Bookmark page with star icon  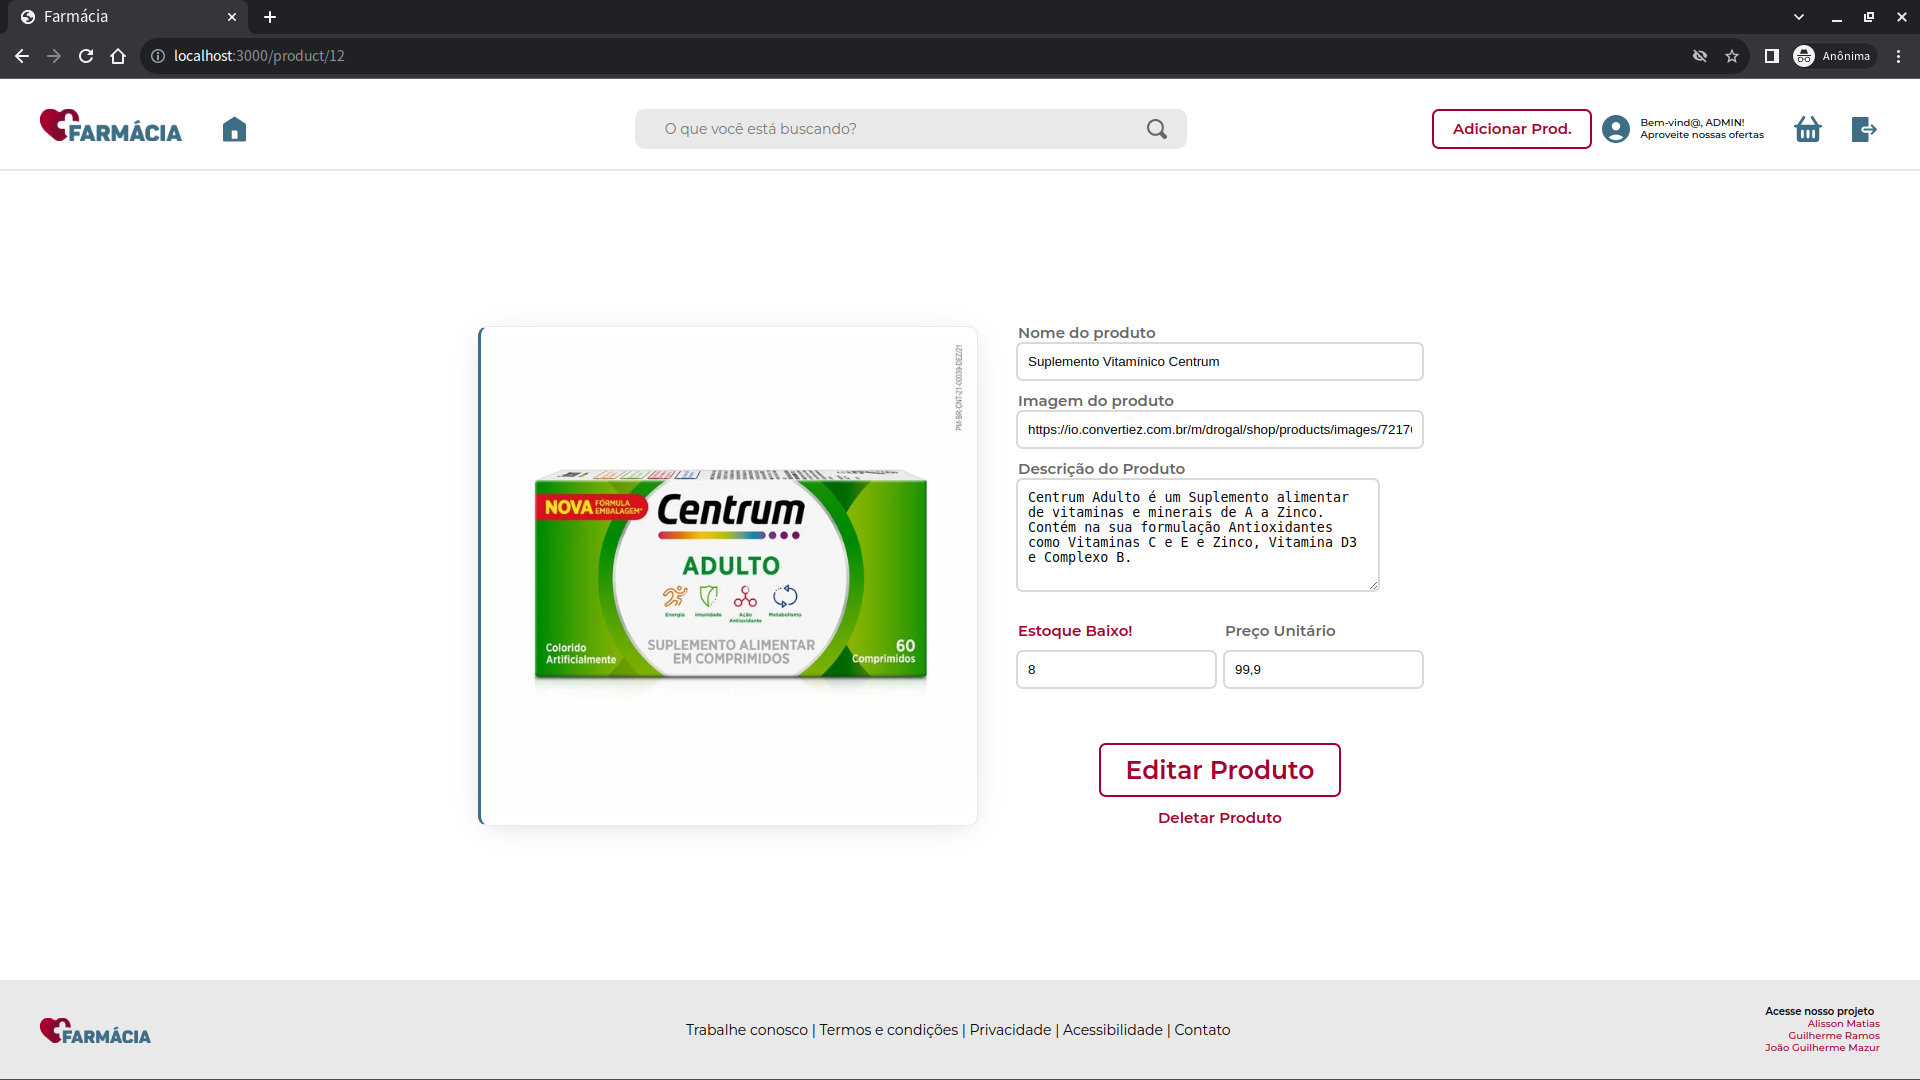tap(1732, 56)
